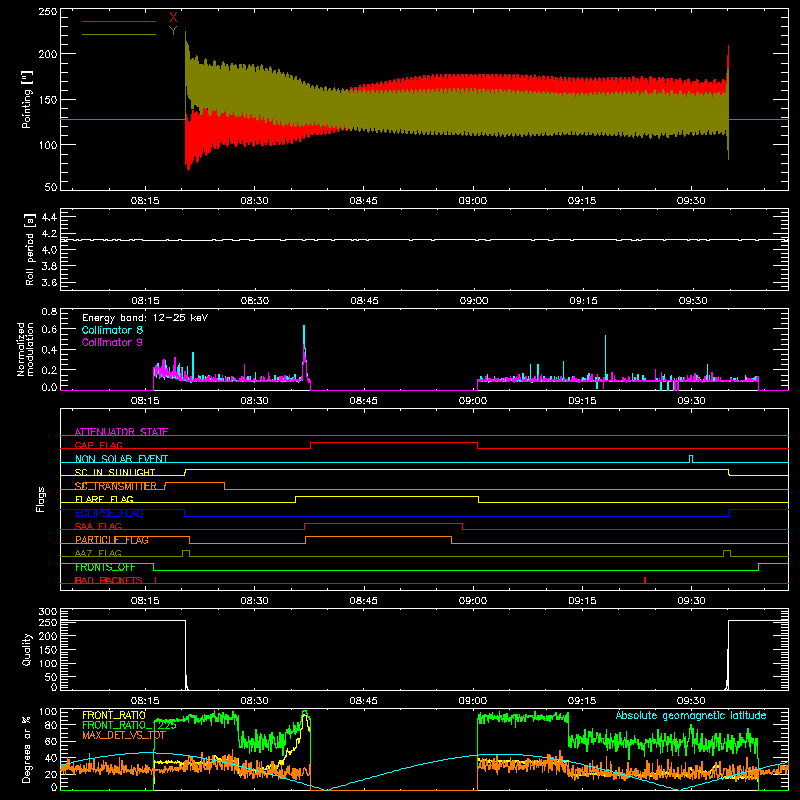
Task: Click 09:15 label under the Quality plot
Action: point(582,701)
